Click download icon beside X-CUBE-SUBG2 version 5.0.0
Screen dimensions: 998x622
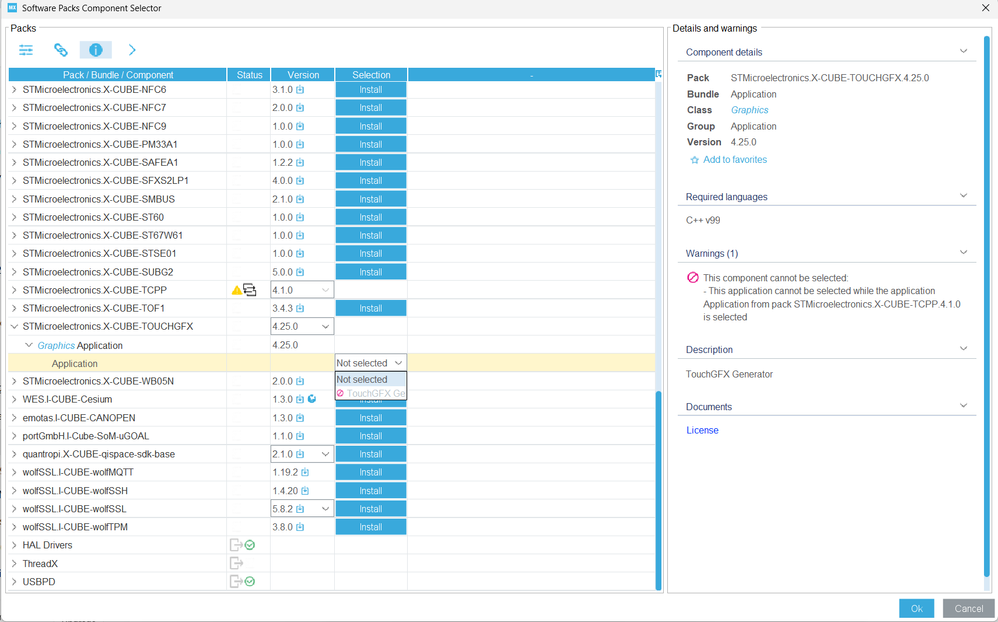[300, 272]
